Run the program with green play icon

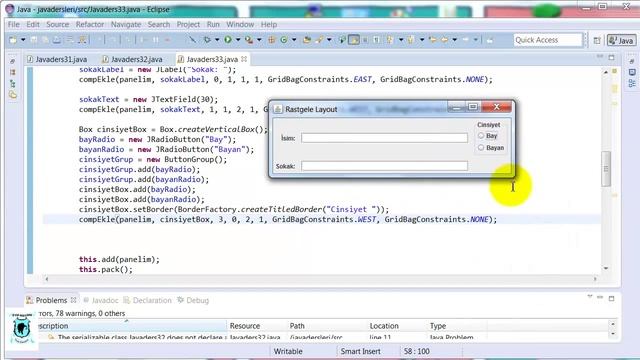click(228, 40)
